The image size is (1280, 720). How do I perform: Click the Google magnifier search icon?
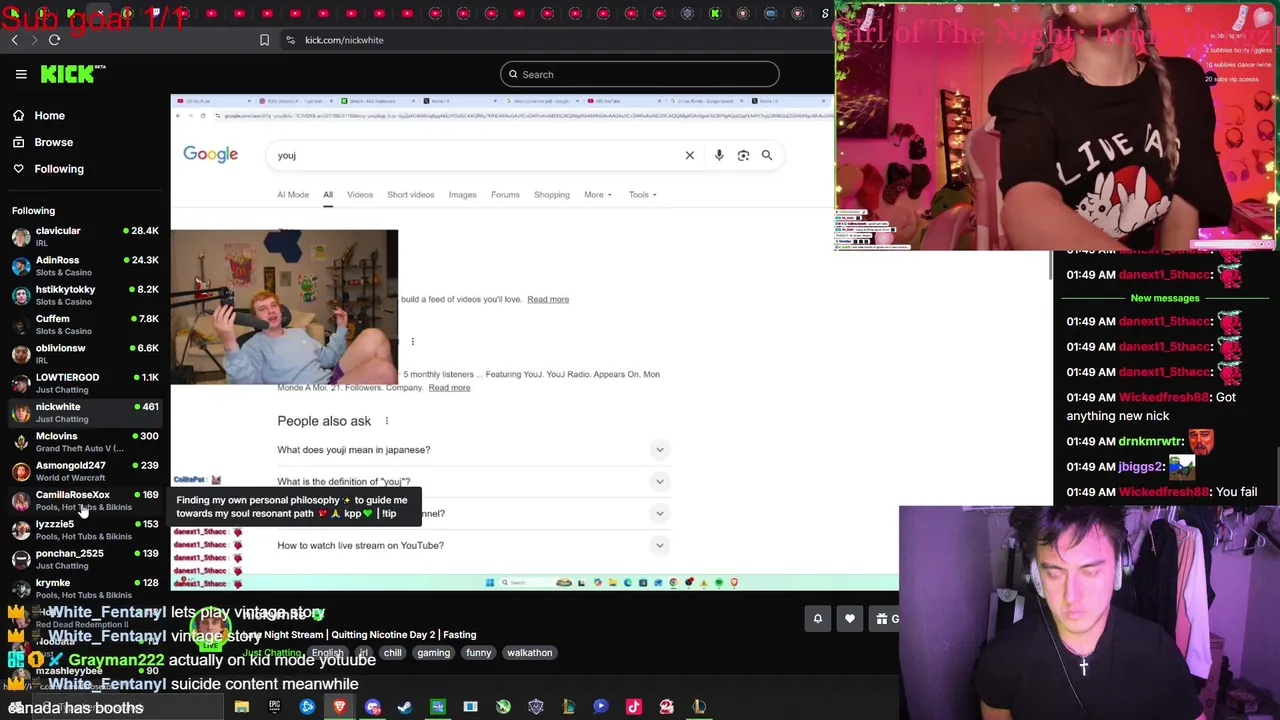767,155
